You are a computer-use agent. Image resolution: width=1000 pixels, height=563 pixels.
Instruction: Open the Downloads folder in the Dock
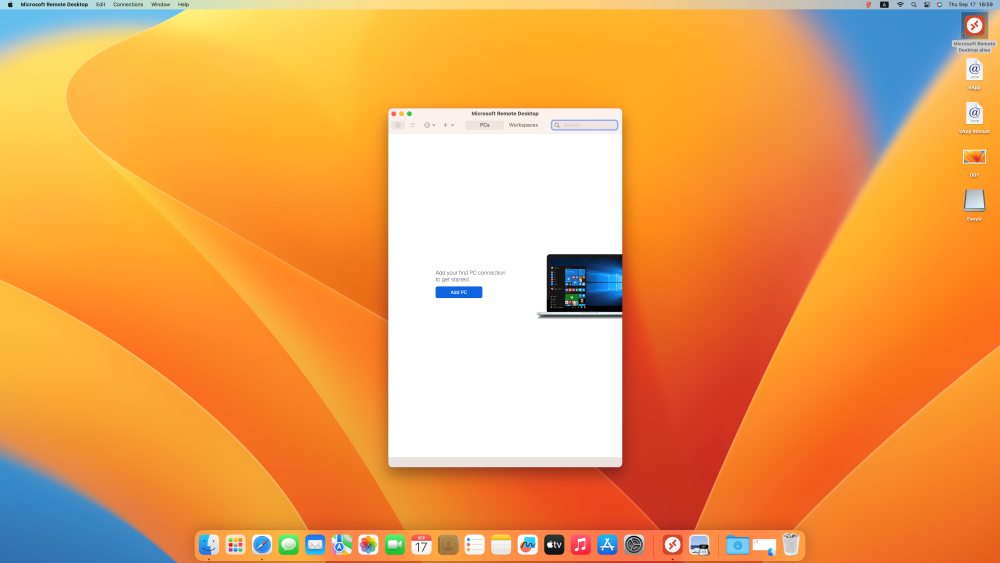[737, 545]
